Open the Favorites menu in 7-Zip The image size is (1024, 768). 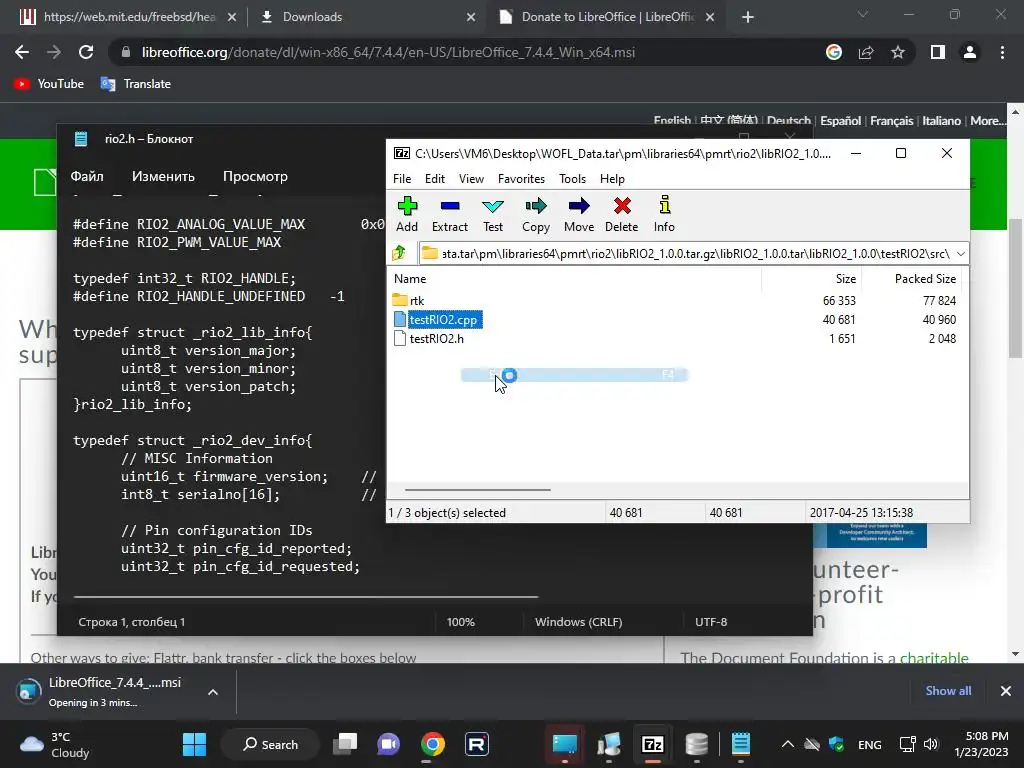click(521, 179)
